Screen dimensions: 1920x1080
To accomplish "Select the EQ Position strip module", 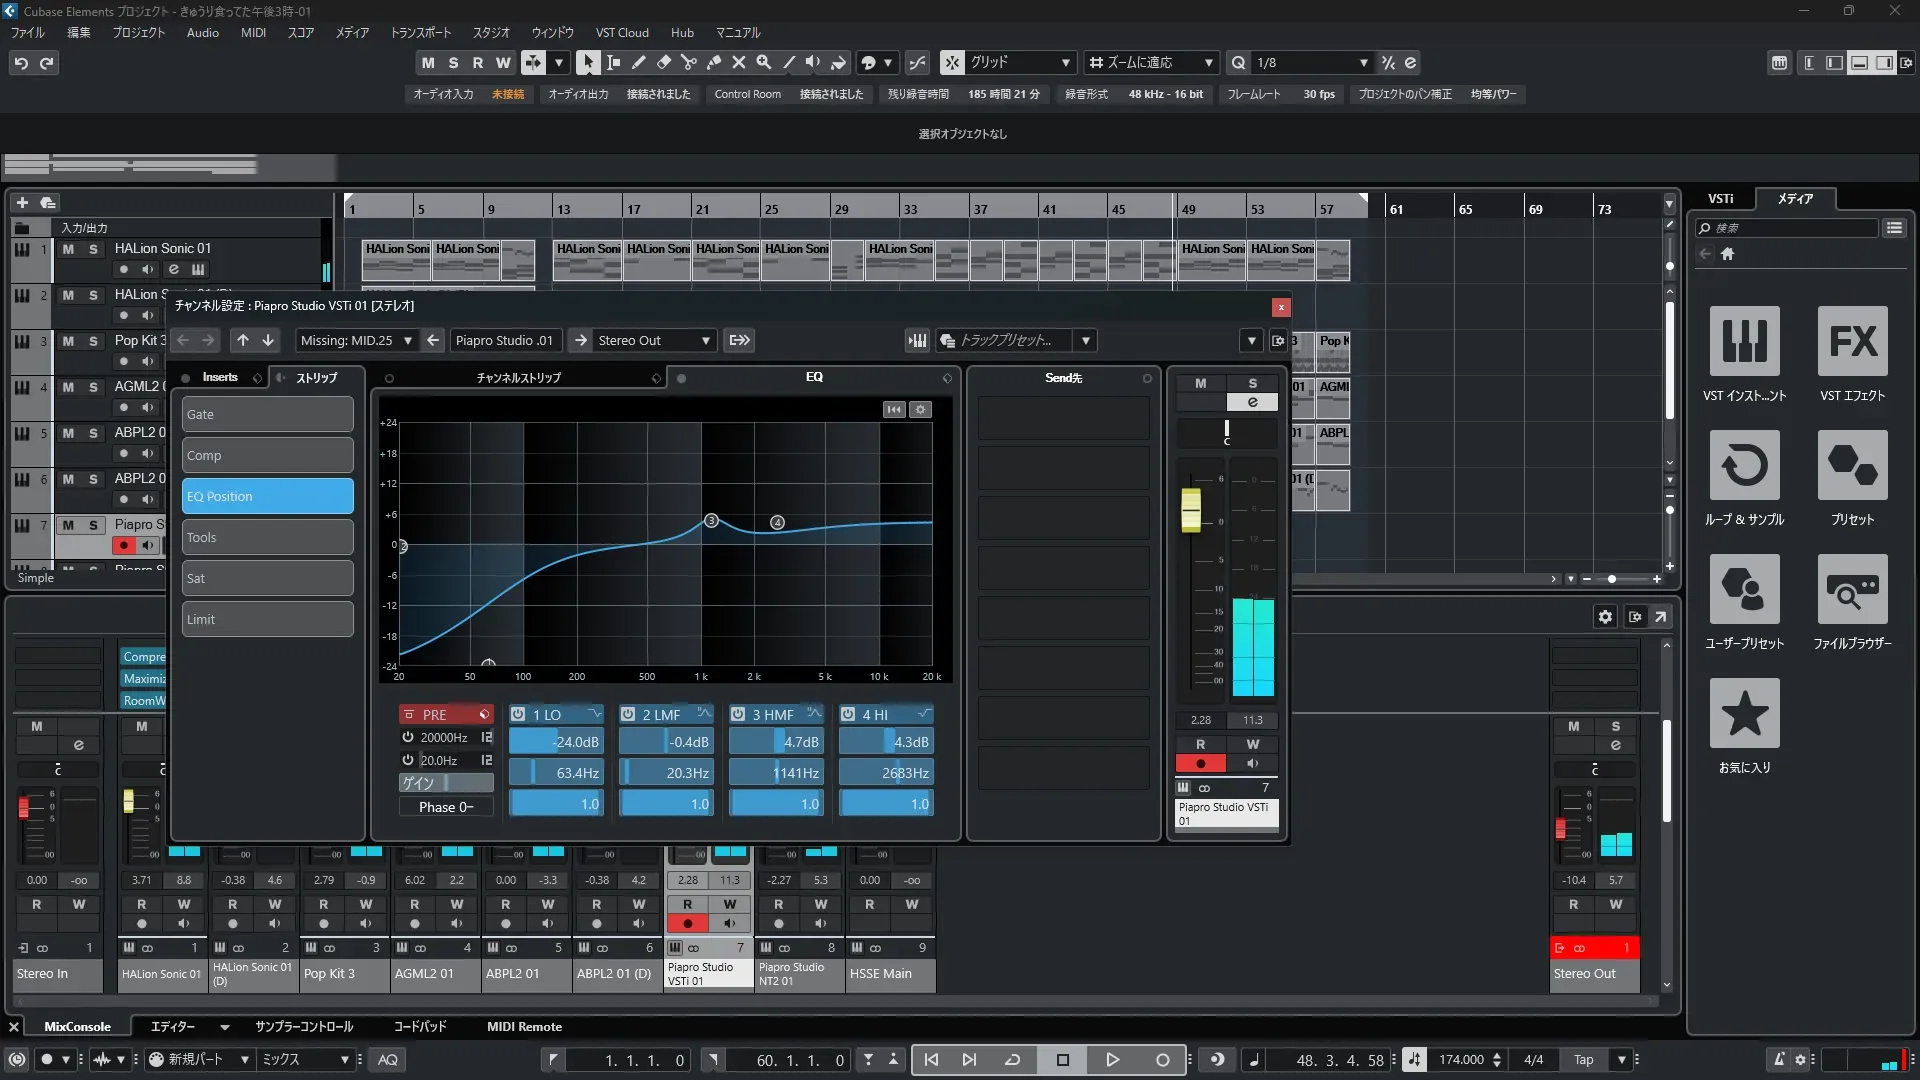I will [x=267, y=497].
